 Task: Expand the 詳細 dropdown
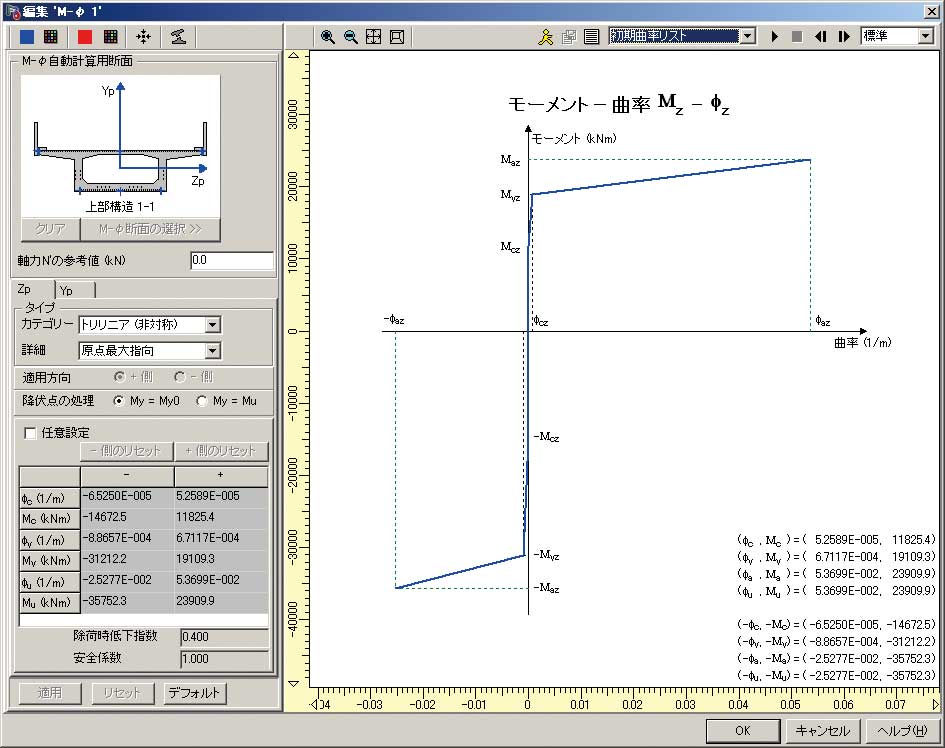click(x=212, y=351)
